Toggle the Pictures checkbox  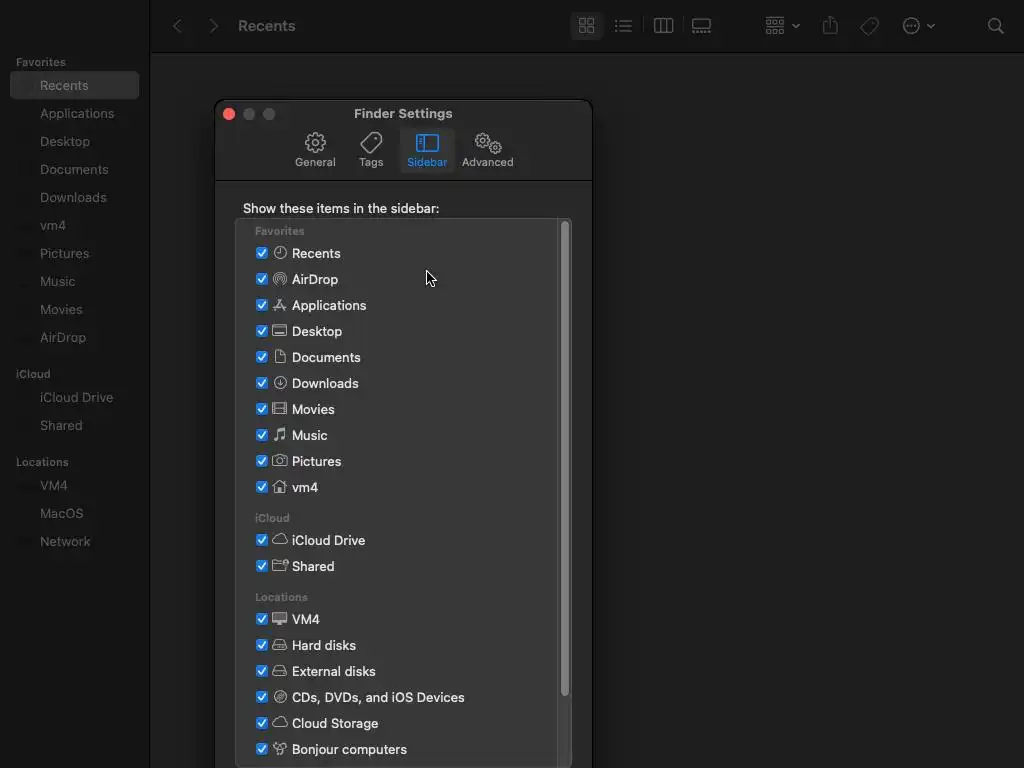tap(262, 462)
